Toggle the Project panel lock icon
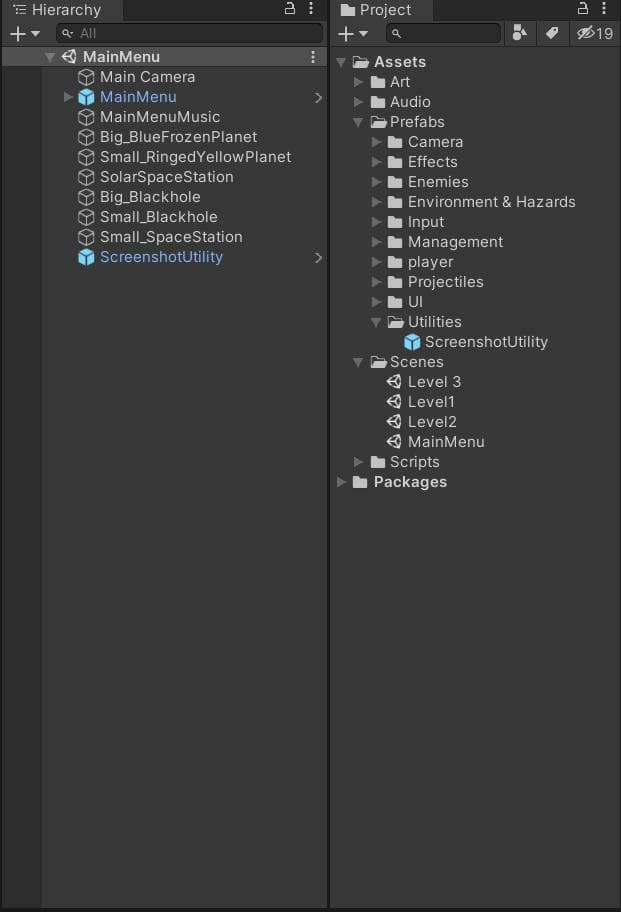 click(x=583, y=9)
